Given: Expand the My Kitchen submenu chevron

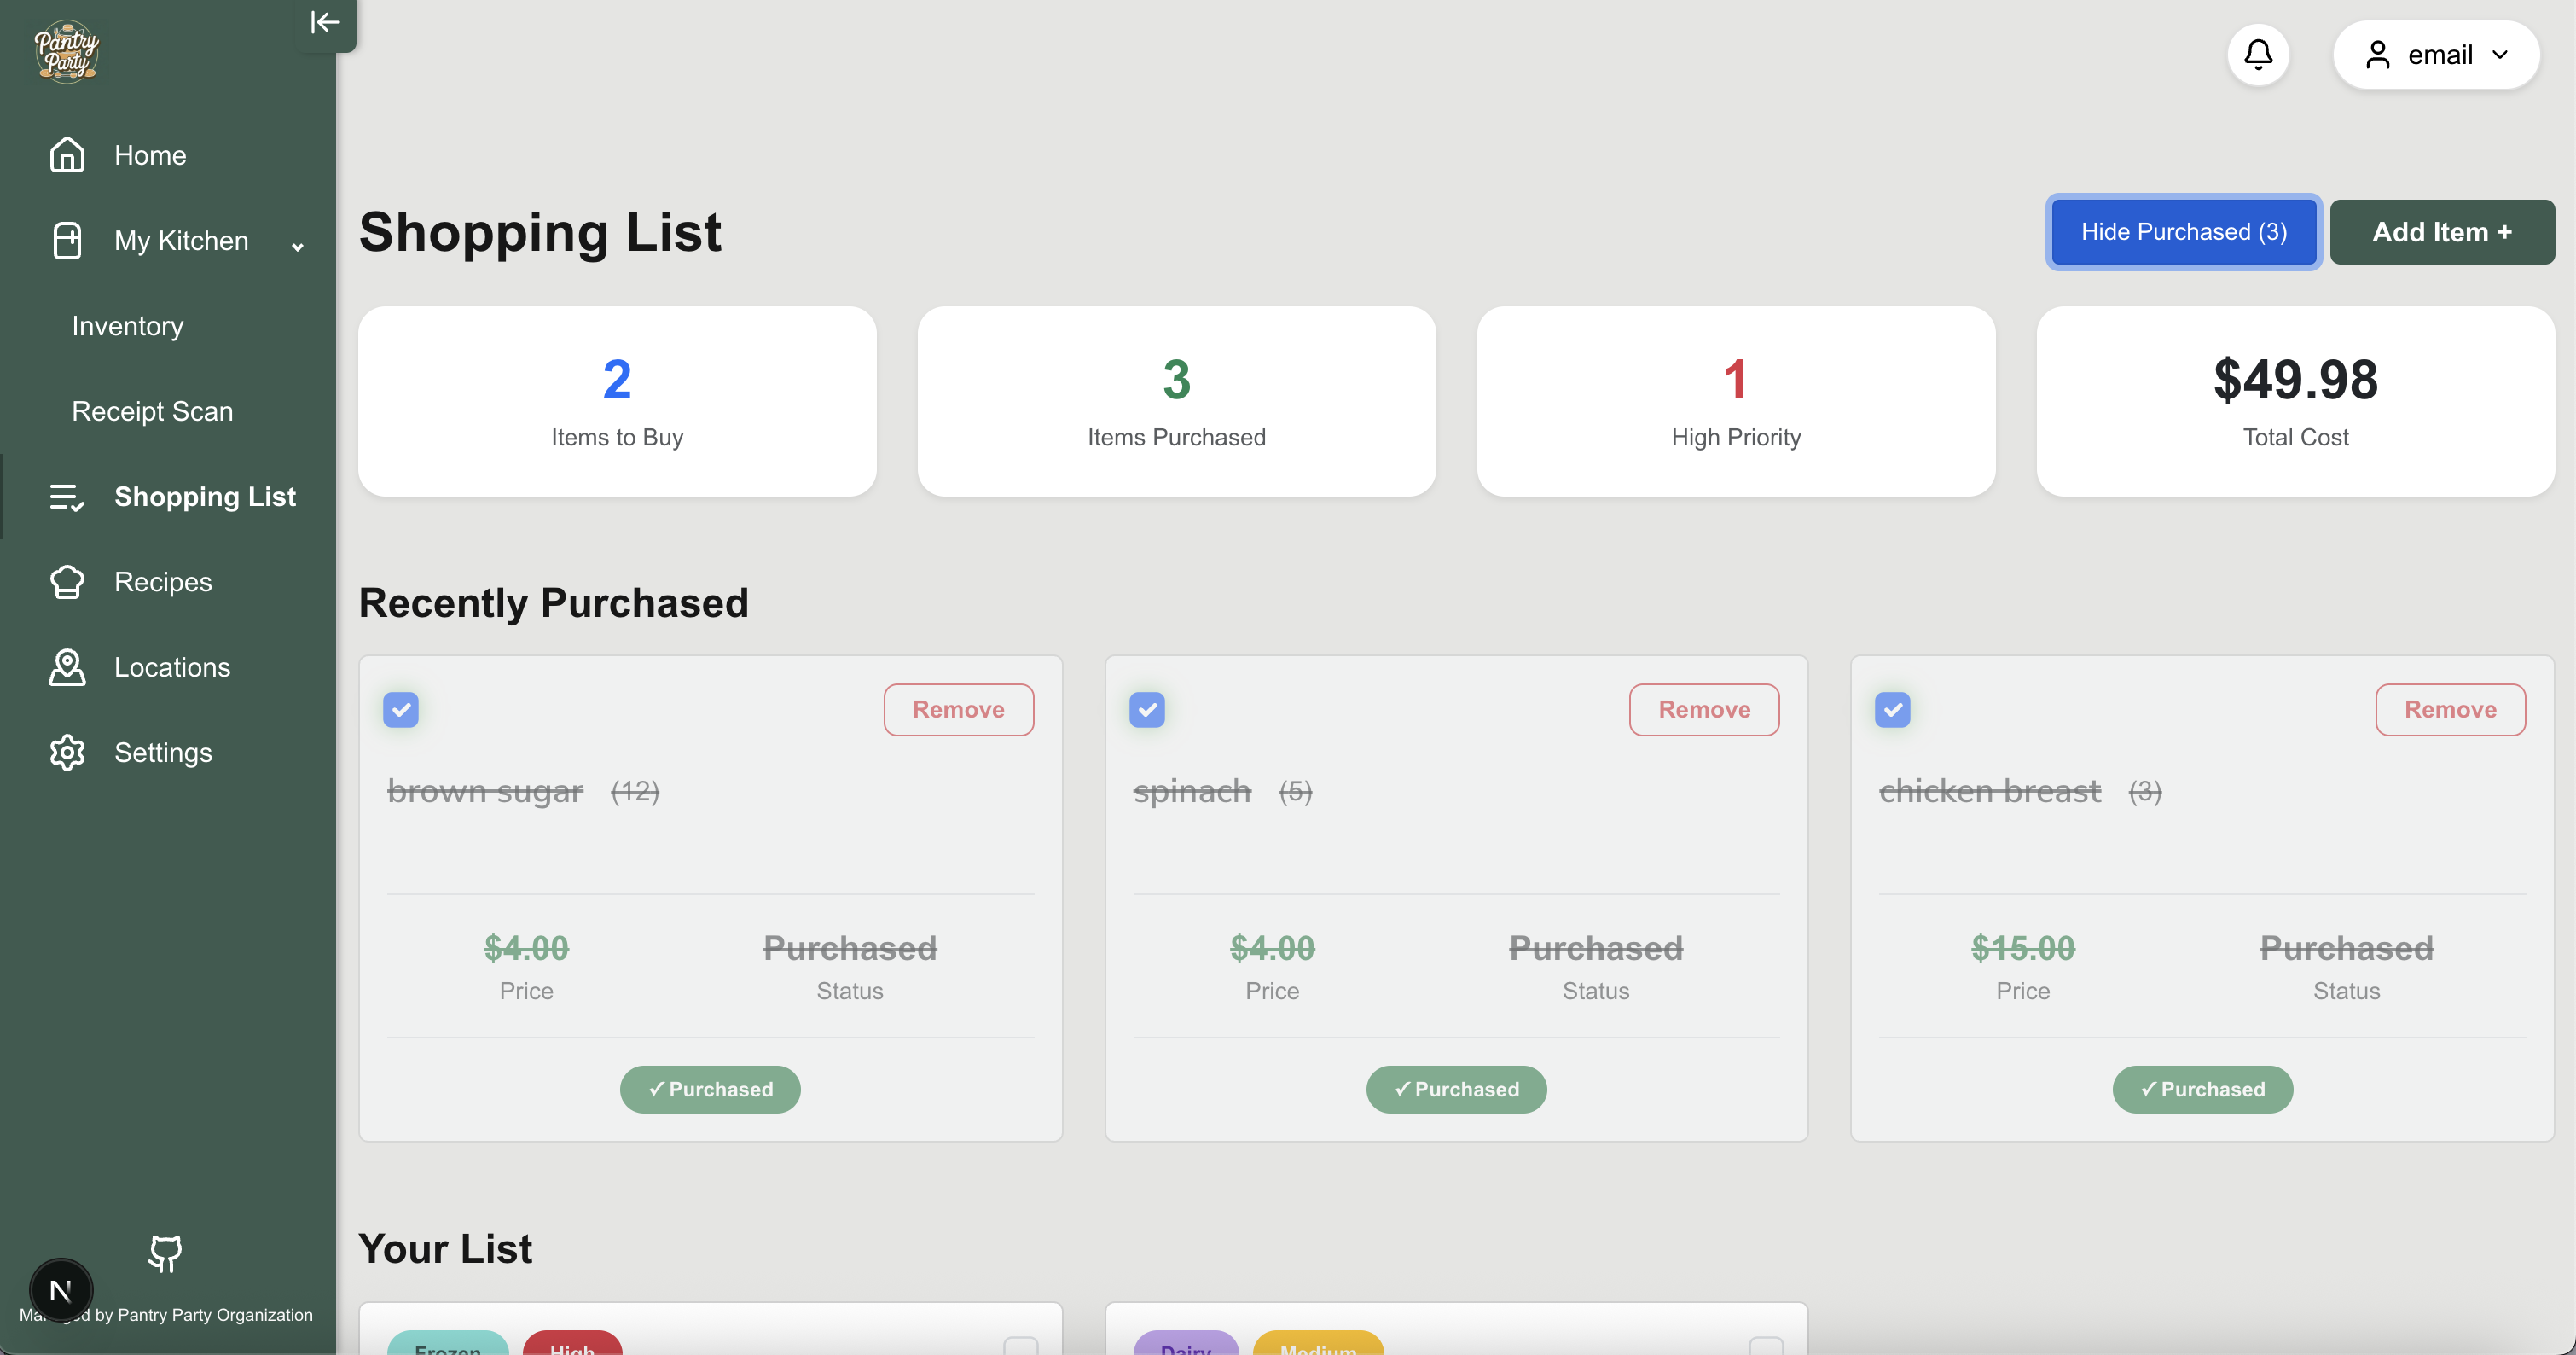Looking at the screenshot, I should pyautogui.click(x=297, y=246).
